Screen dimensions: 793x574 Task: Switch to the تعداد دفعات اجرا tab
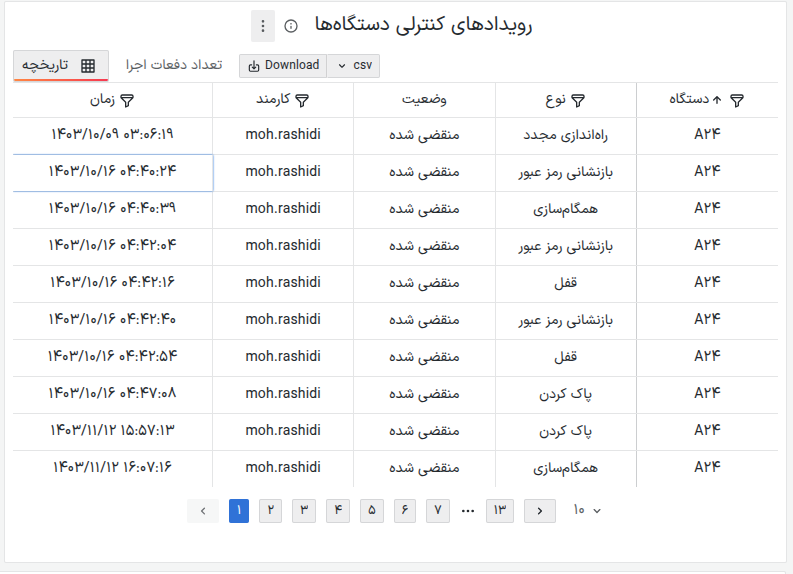tap(174, 66)
